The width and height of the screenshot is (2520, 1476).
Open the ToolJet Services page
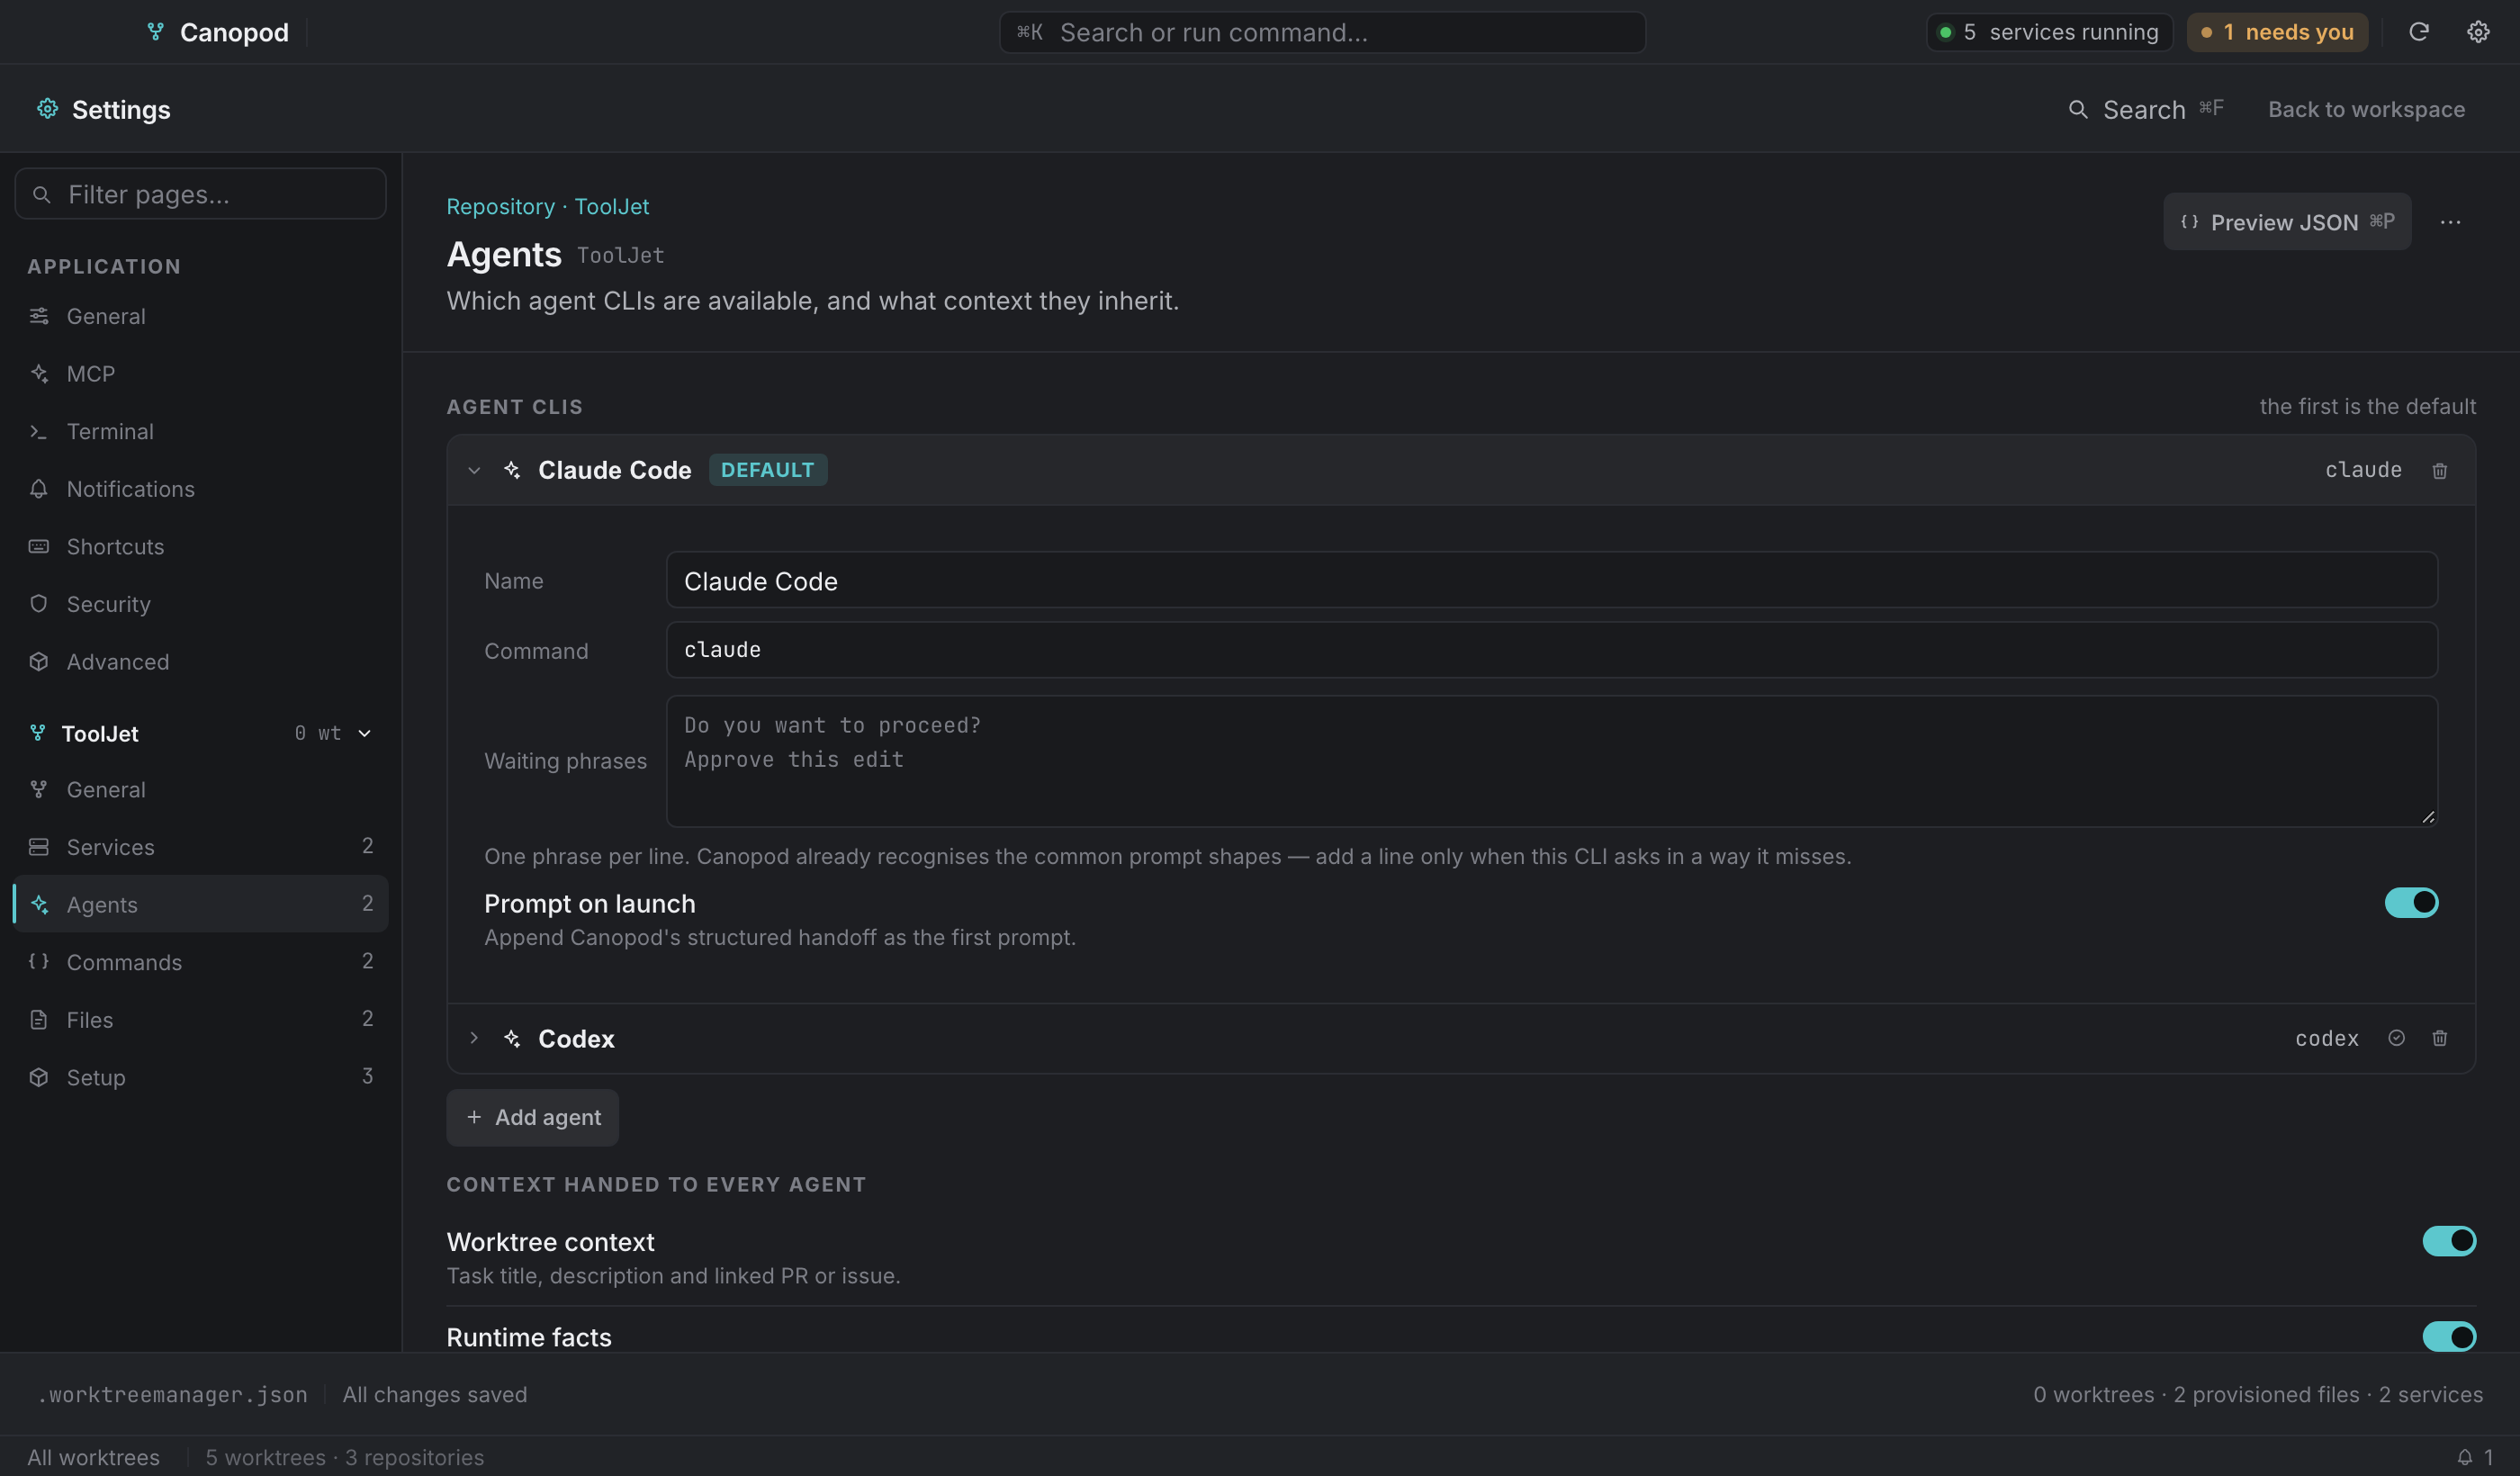click(x=200, y=847)
